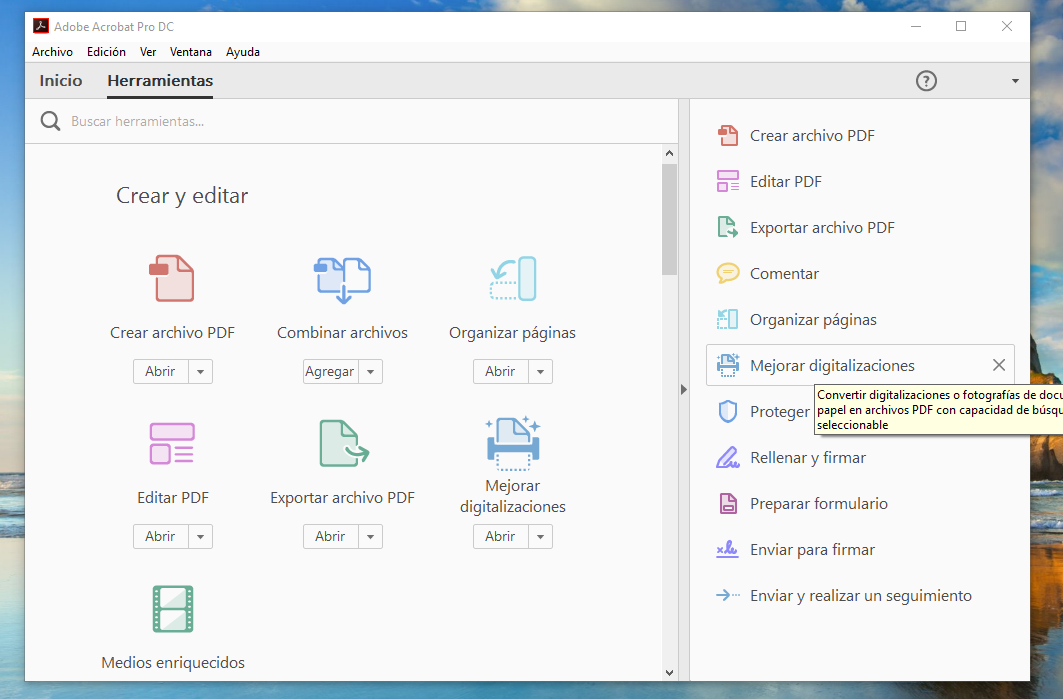Open the Abrir dropdown under Editar PDF
This screenshot has height=699, width=1063.
coord(200,536)
